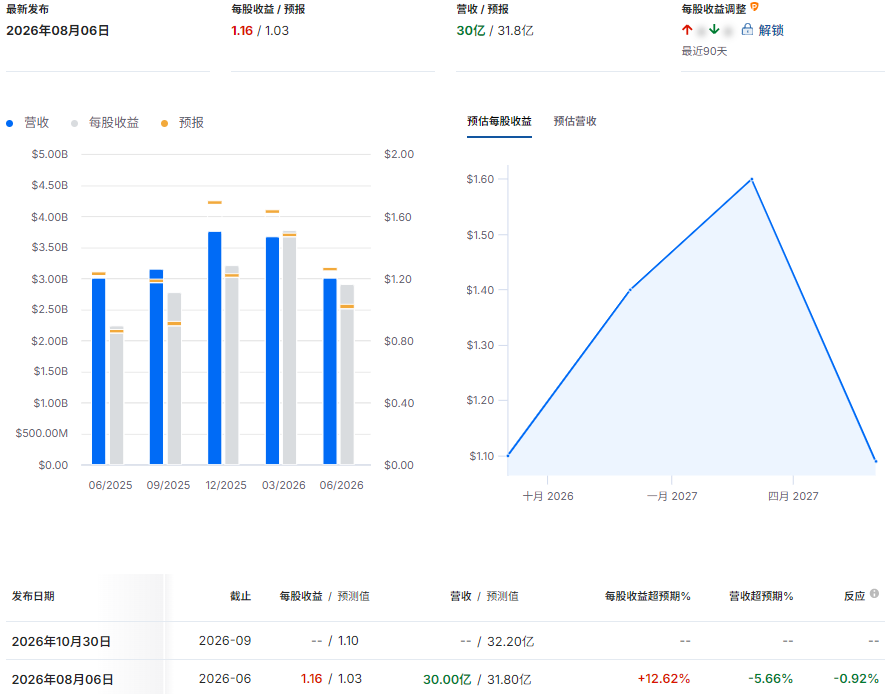Switch to the 预估营收 tab
This screenshot has height=694, width=890.
tap(575, 121)
